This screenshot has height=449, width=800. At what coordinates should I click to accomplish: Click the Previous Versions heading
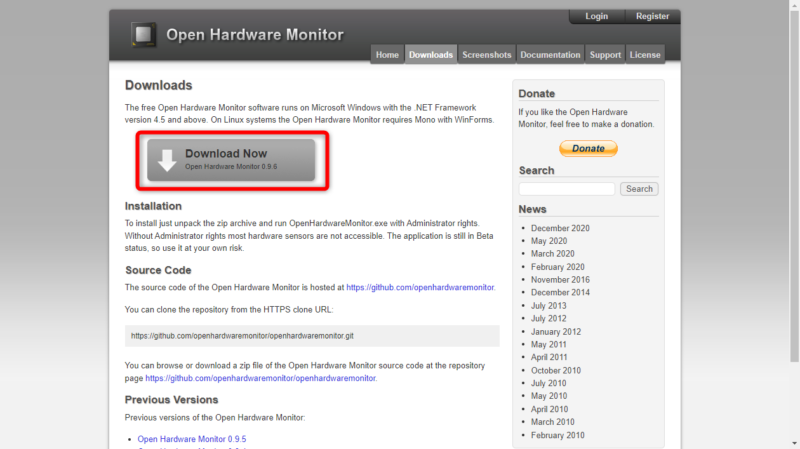(171, 400)
